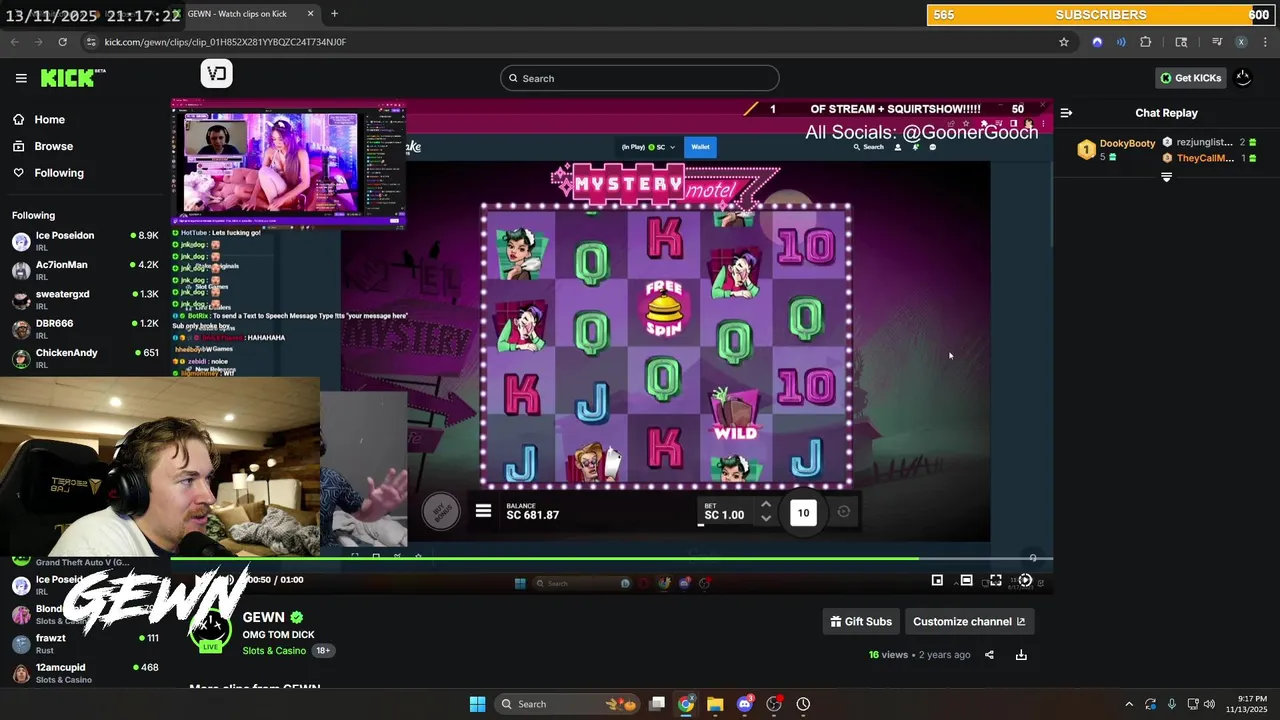Image resolution: width=1280 pixels, height=720 pixels.
Task: Open File Explorer from taskbar
Action: pos(715,704)
